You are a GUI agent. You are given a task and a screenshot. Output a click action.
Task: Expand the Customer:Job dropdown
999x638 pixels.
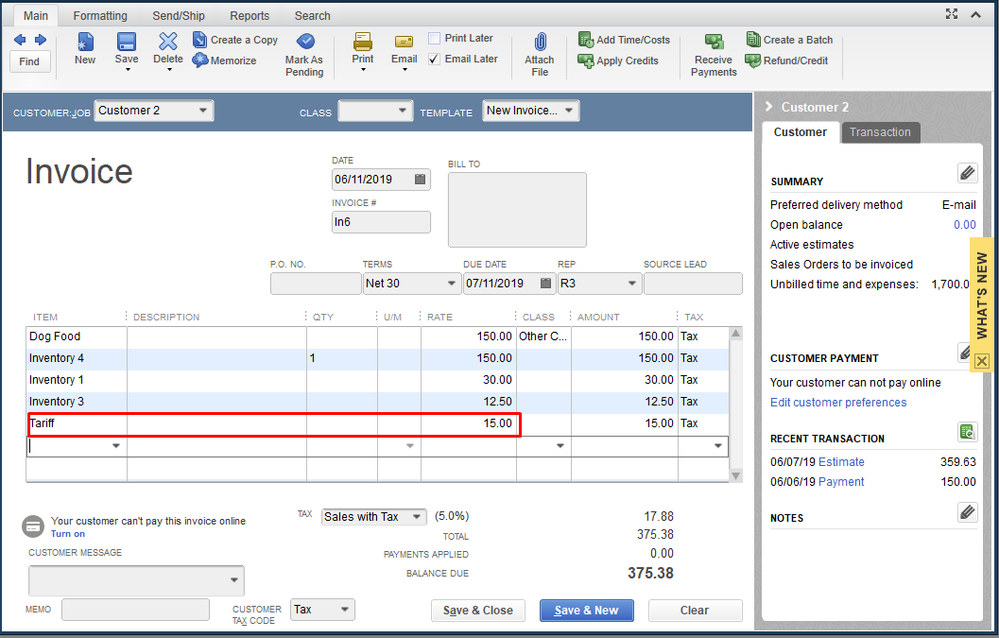(x=204, y=111)
